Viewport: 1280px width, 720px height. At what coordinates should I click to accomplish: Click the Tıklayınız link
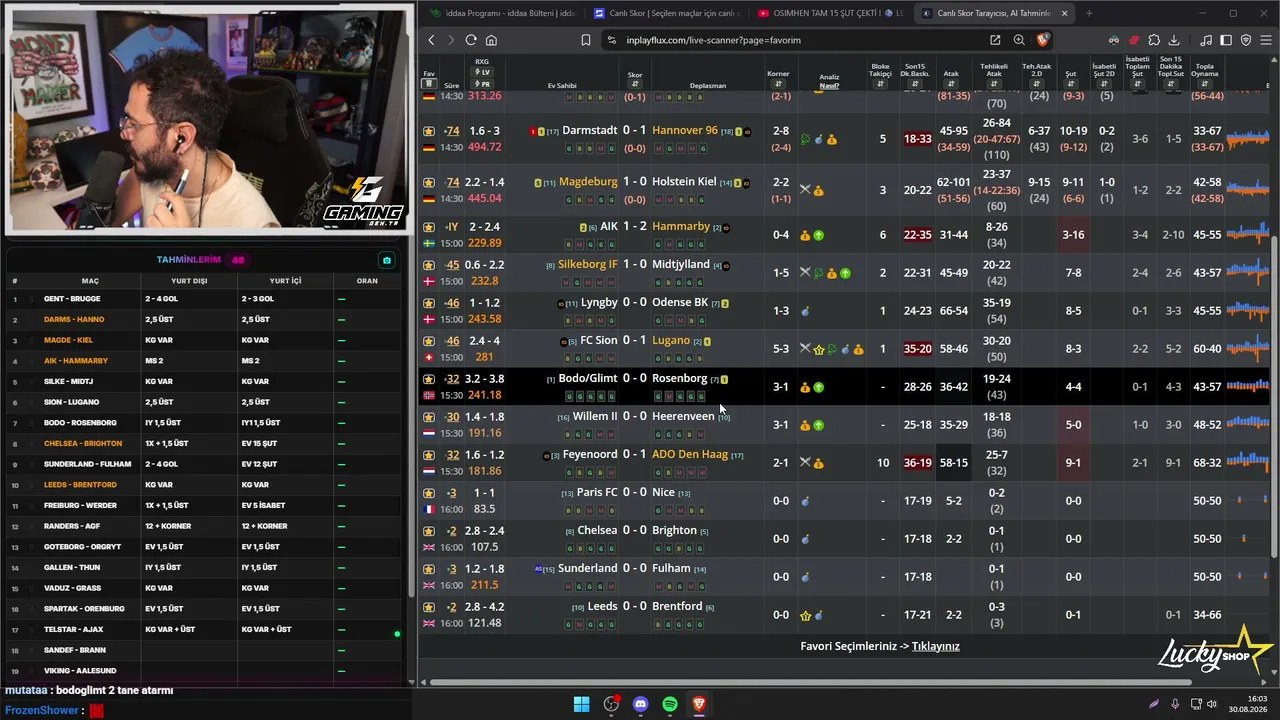(936, 646)
